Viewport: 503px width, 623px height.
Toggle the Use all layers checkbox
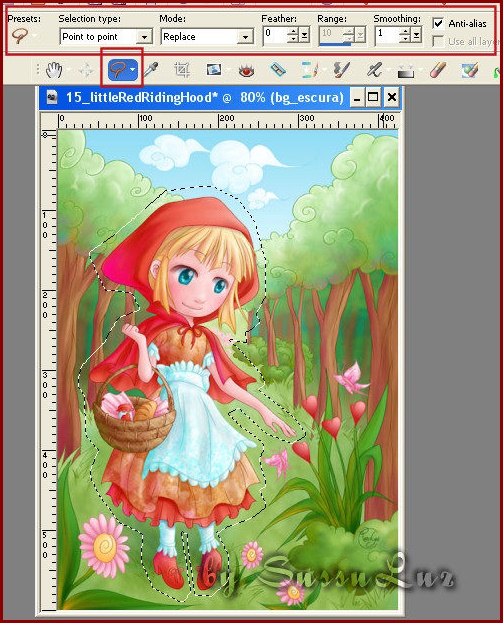click(438, 41)
